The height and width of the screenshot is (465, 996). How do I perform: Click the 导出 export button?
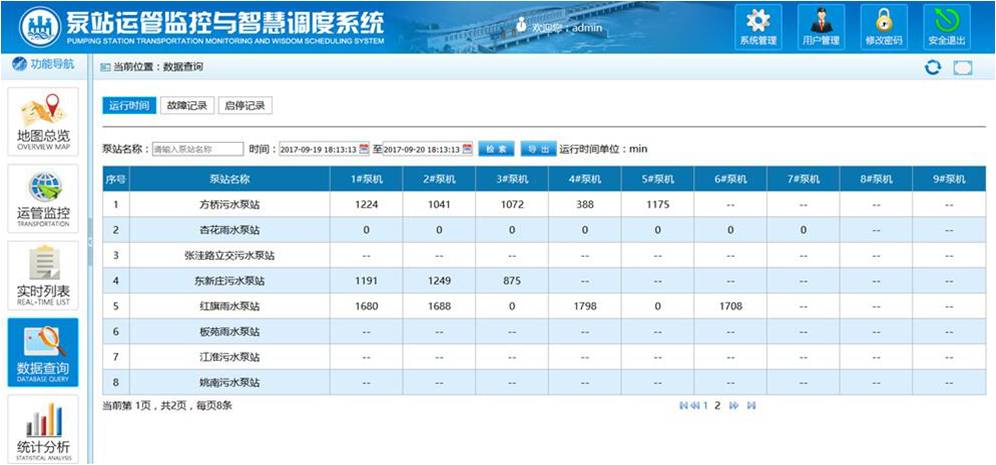tap(538, 149)
